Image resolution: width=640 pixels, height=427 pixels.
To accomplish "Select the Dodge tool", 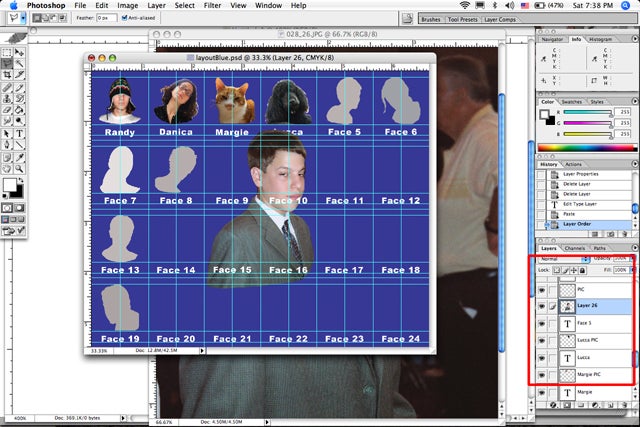I will (x=19, y=120).
